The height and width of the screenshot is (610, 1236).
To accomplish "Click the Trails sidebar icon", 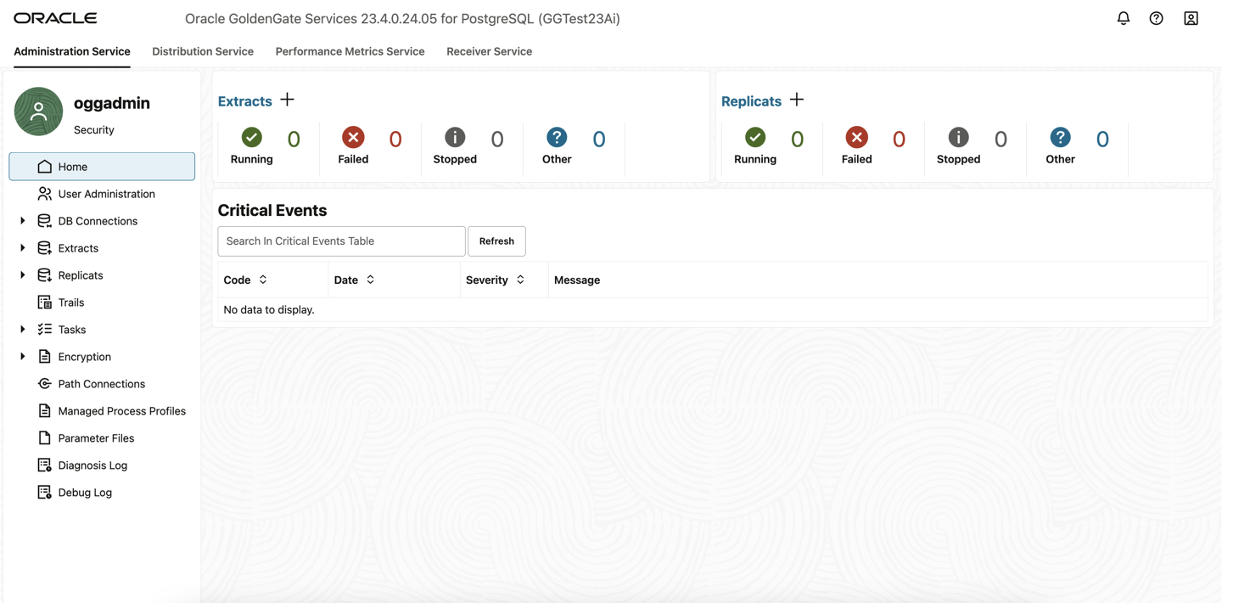I will pyautogui.click(x=44, y=302).
